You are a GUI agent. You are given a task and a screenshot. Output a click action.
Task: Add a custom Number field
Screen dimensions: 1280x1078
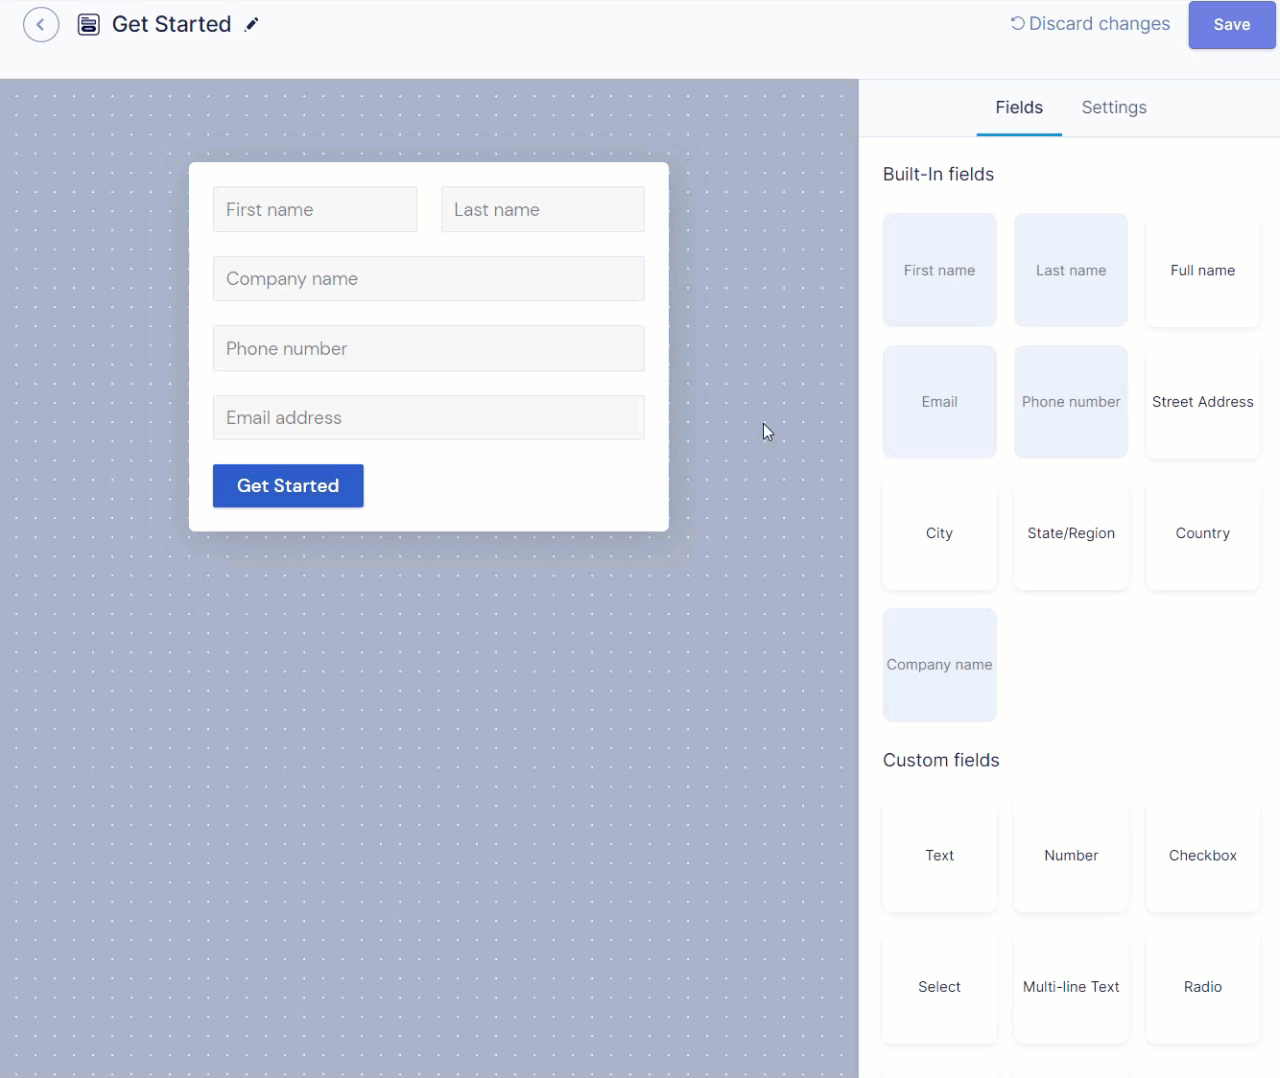pos(1071,855)
